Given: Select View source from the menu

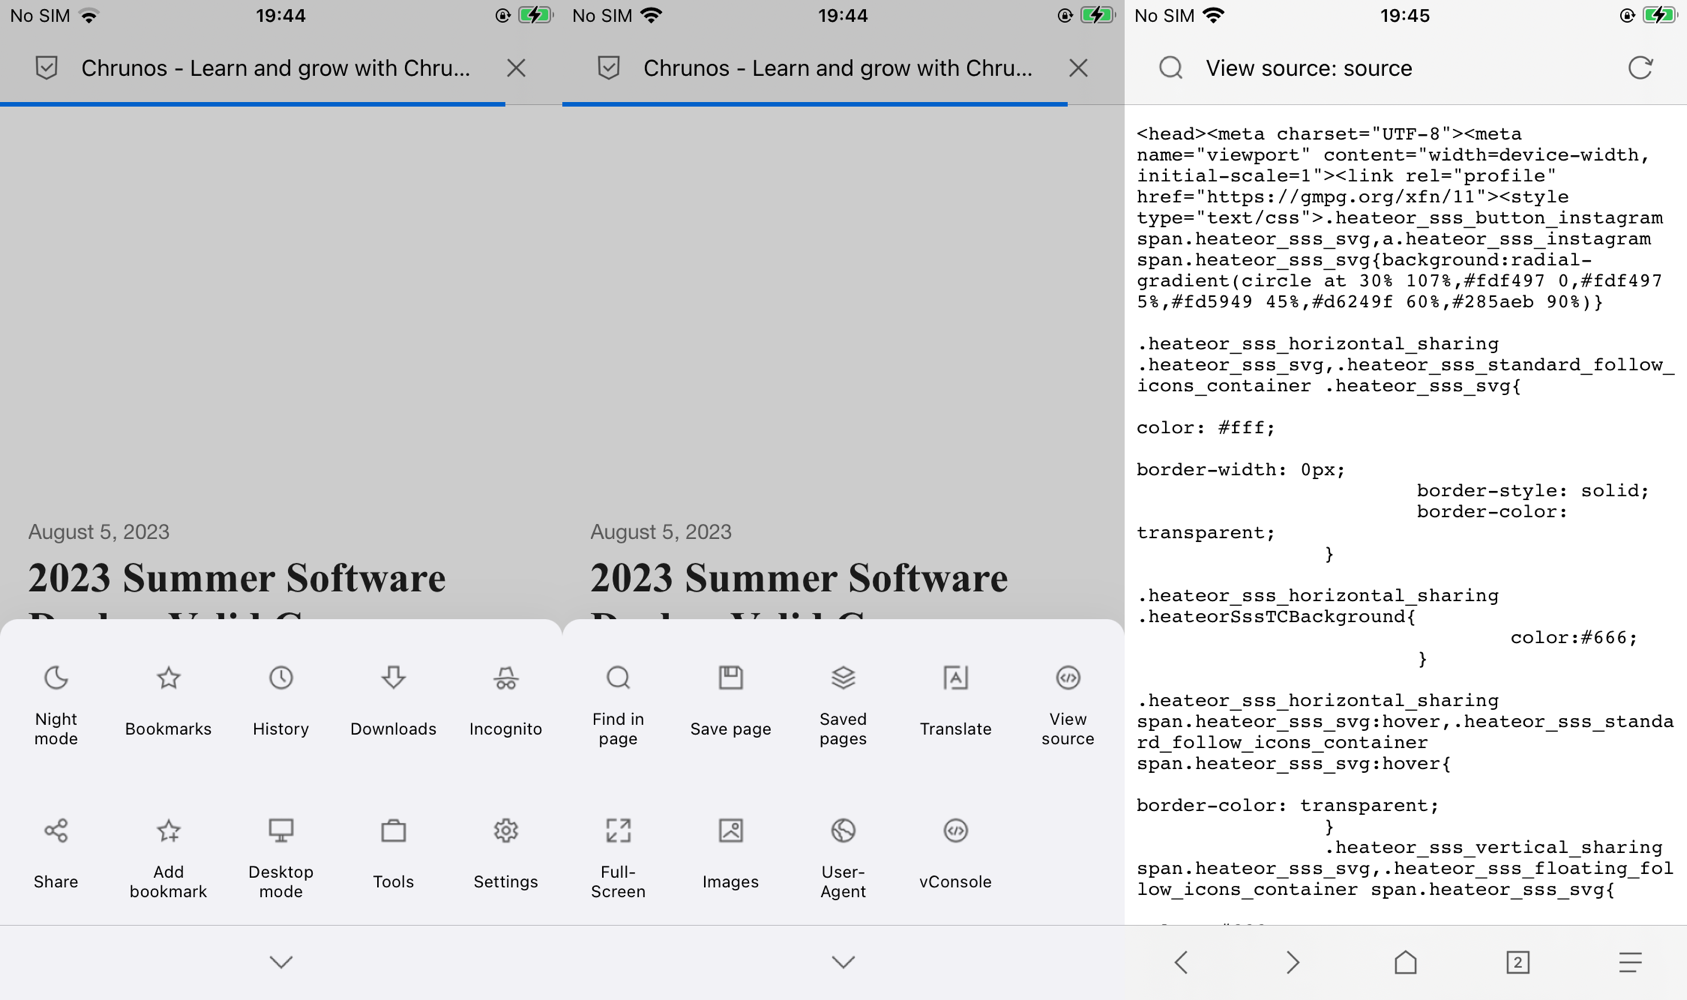Looking at the screenshot, I should [x=1067, y=700].
